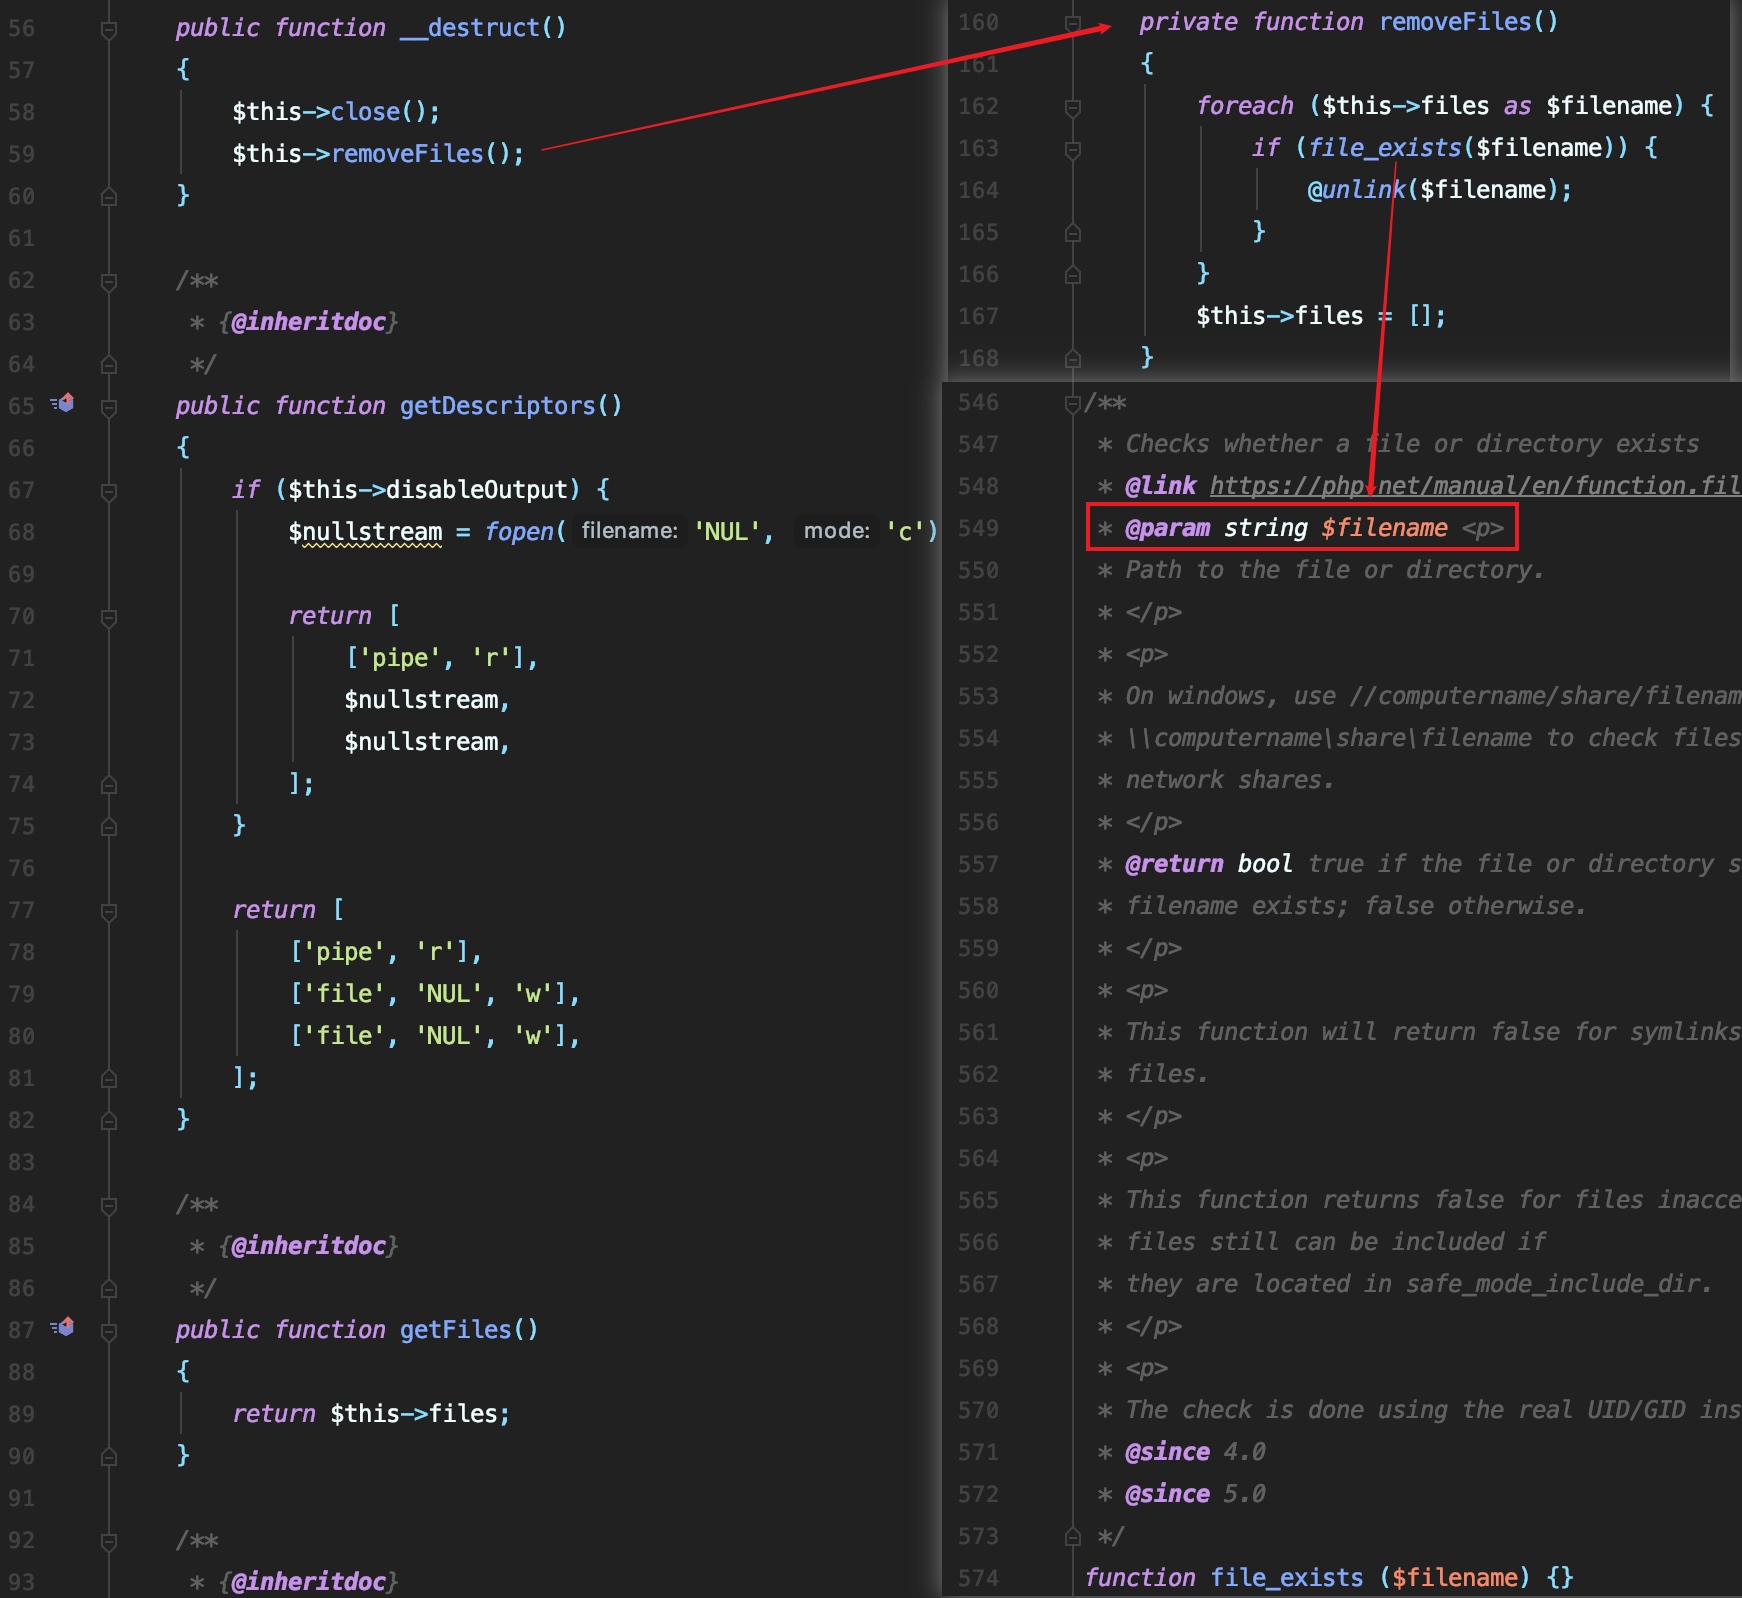The image size is (1742, 1598).
Task: Click the fopen call on line 68
Action: 519,532
